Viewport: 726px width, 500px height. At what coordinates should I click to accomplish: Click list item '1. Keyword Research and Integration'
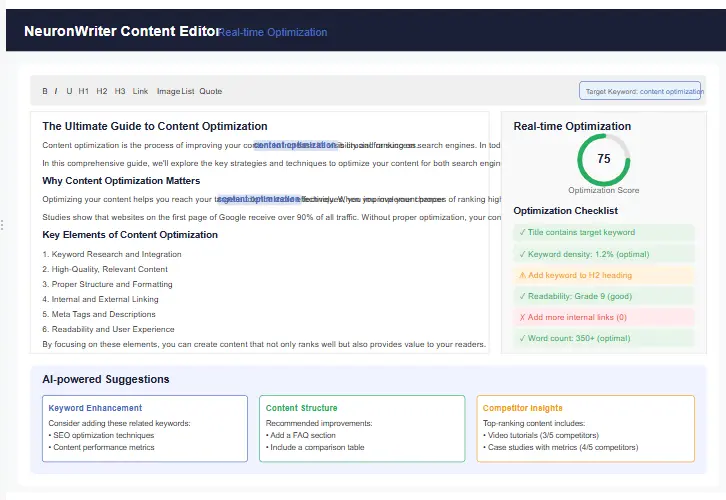coord(112,254)
